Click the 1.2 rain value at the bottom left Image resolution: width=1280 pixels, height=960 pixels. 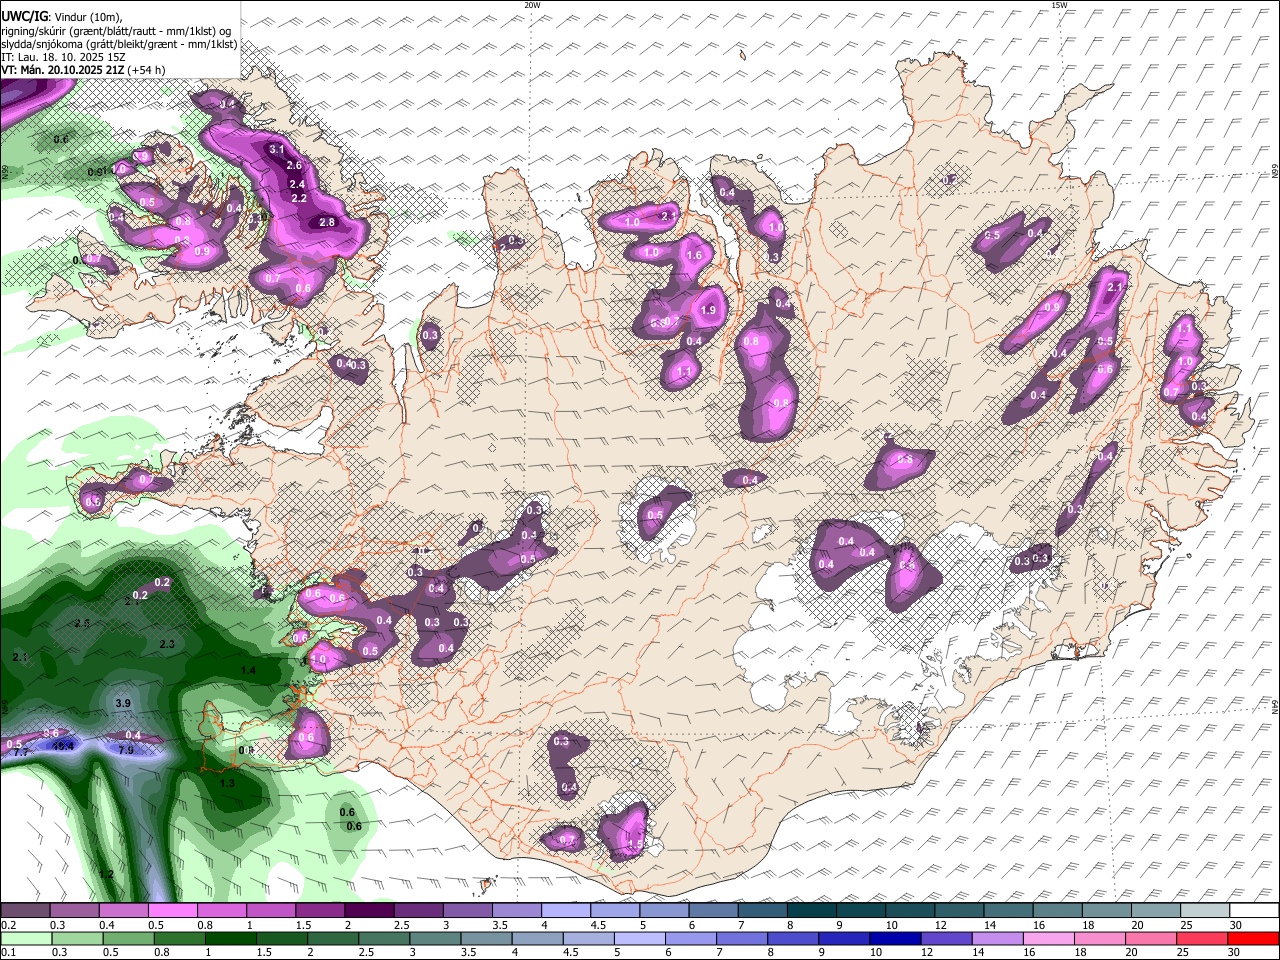[106, 875]
